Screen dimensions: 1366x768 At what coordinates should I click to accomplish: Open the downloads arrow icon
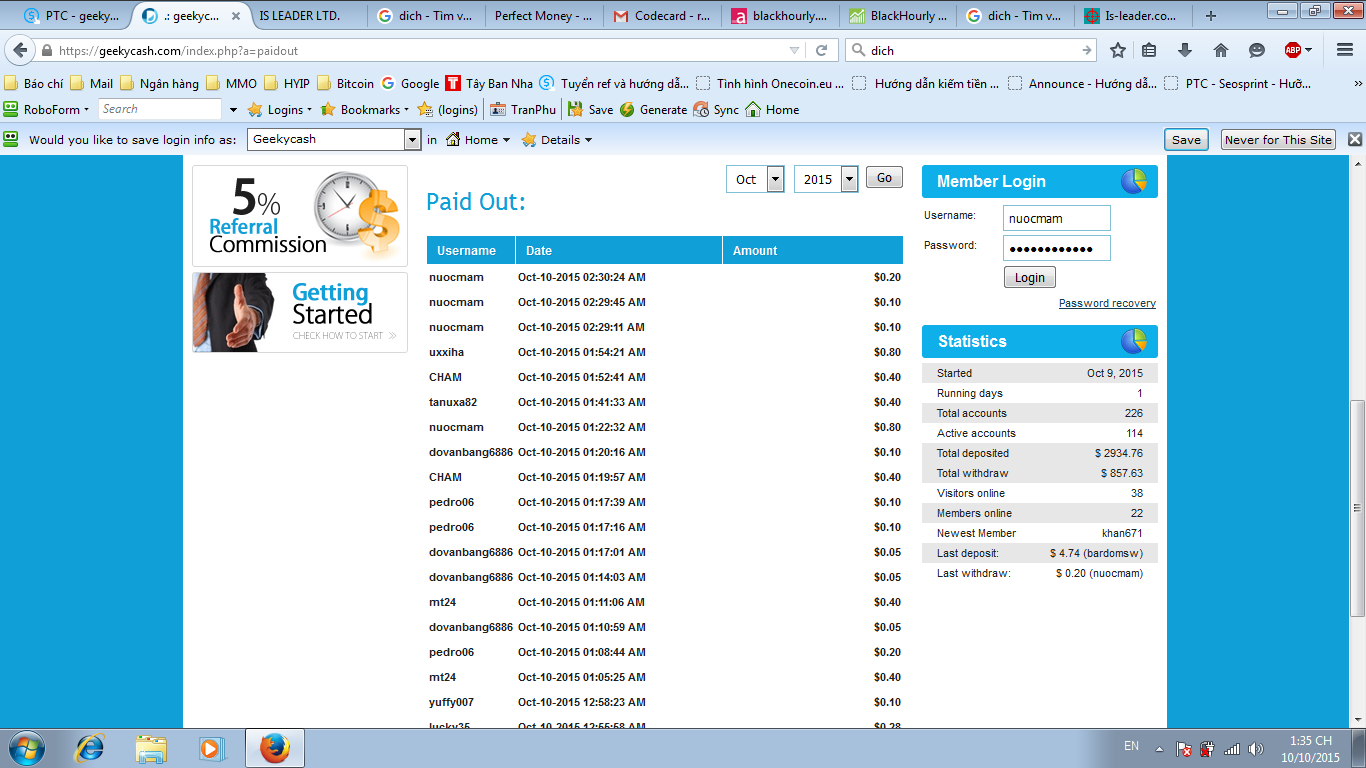[1185, 50]
